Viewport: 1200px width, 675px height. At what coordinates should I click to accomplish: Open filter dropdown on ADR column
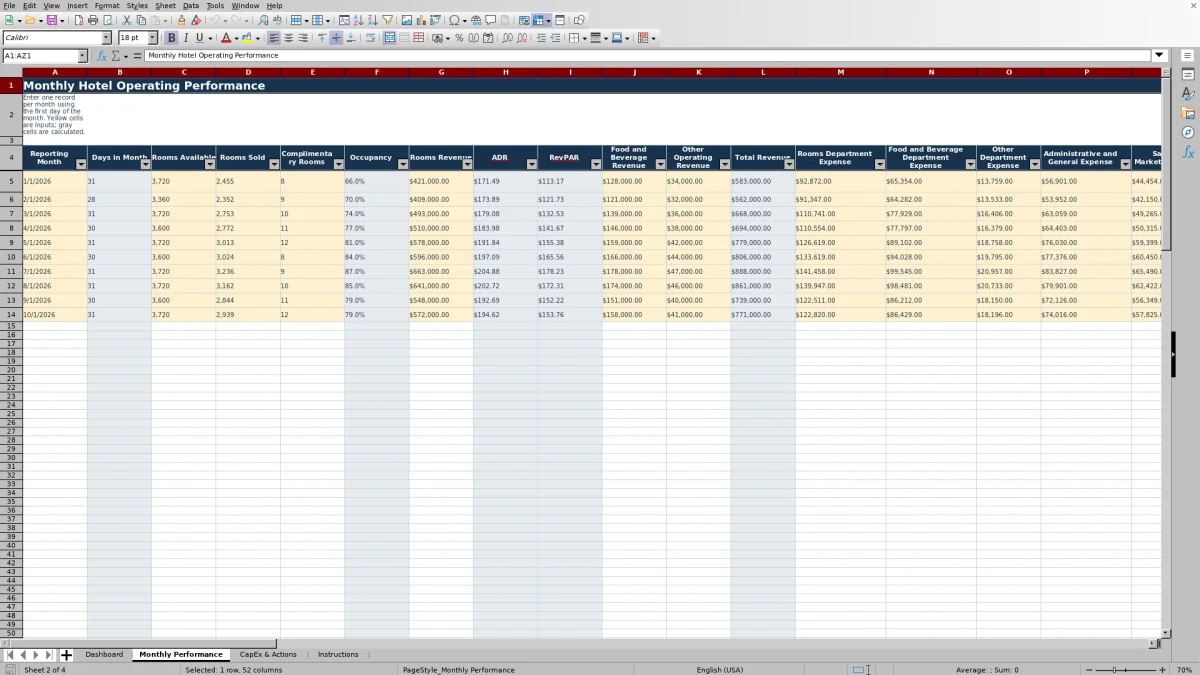531,164
